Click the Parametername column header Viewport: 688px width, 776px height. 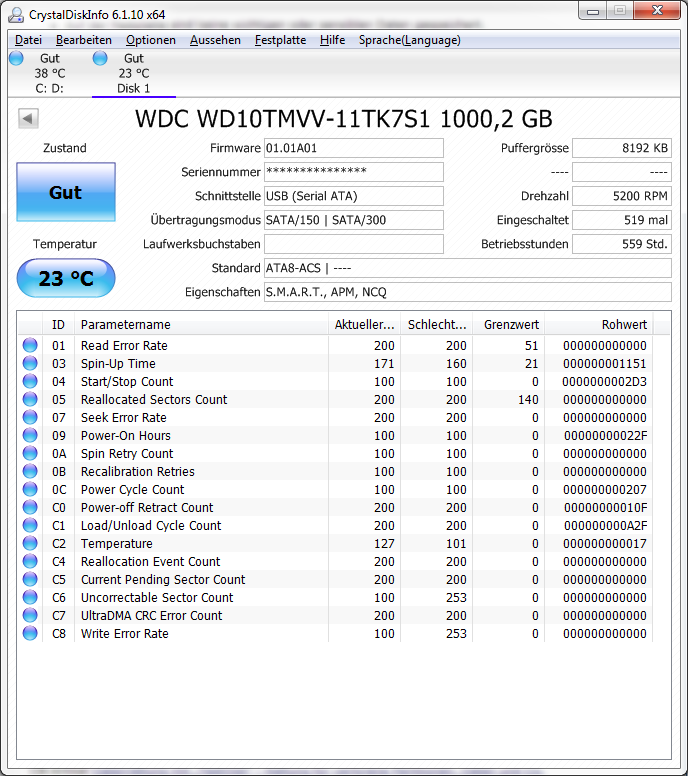coord(201,325)
